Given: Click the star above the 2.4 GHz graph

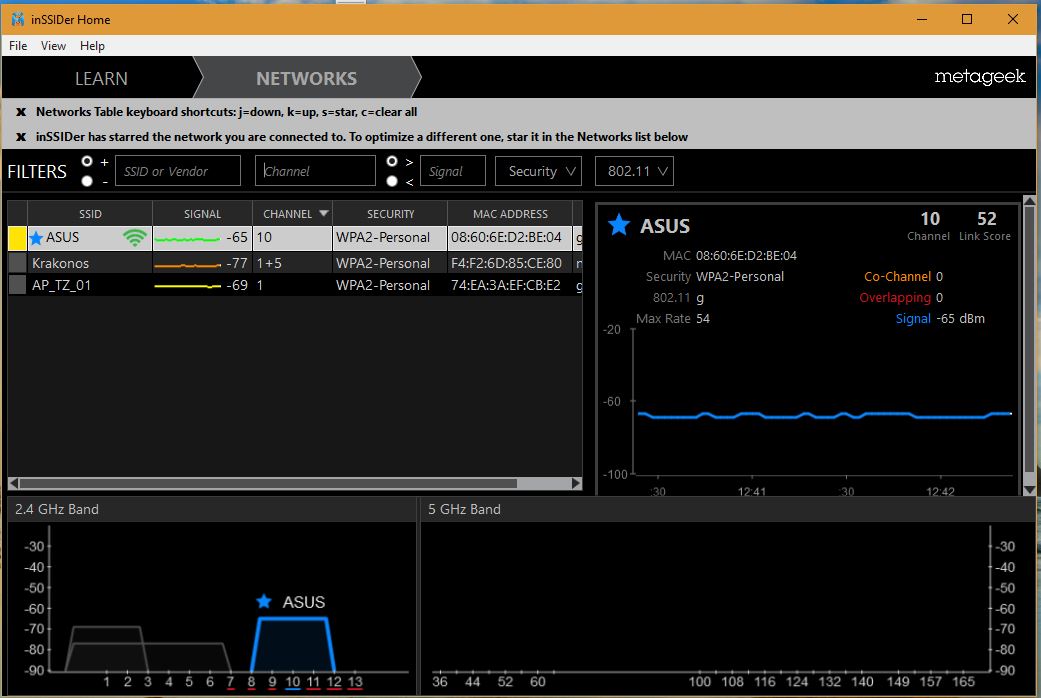Looking at the screenshot, I should click(264, 601).
